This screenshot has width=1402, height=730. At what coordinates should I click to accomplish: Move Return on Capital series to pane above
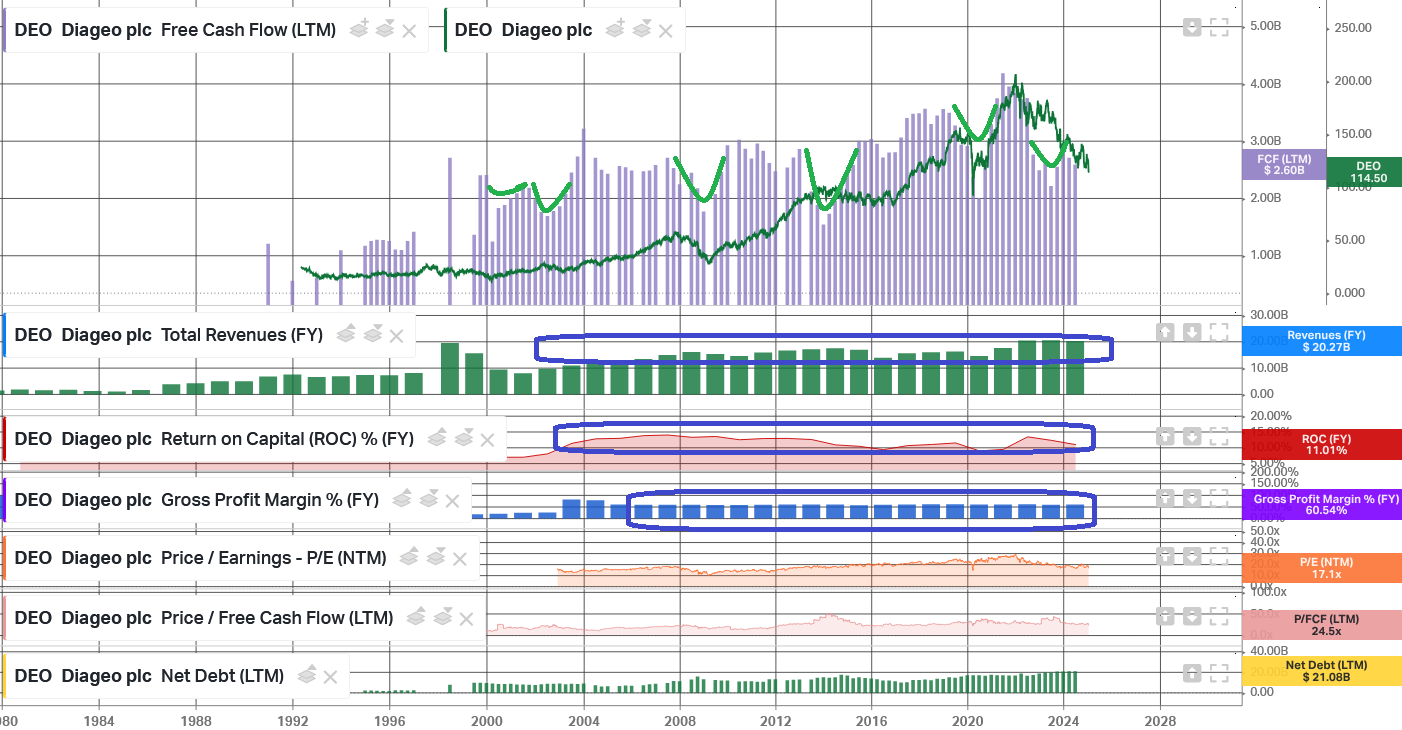coord(437,438)
